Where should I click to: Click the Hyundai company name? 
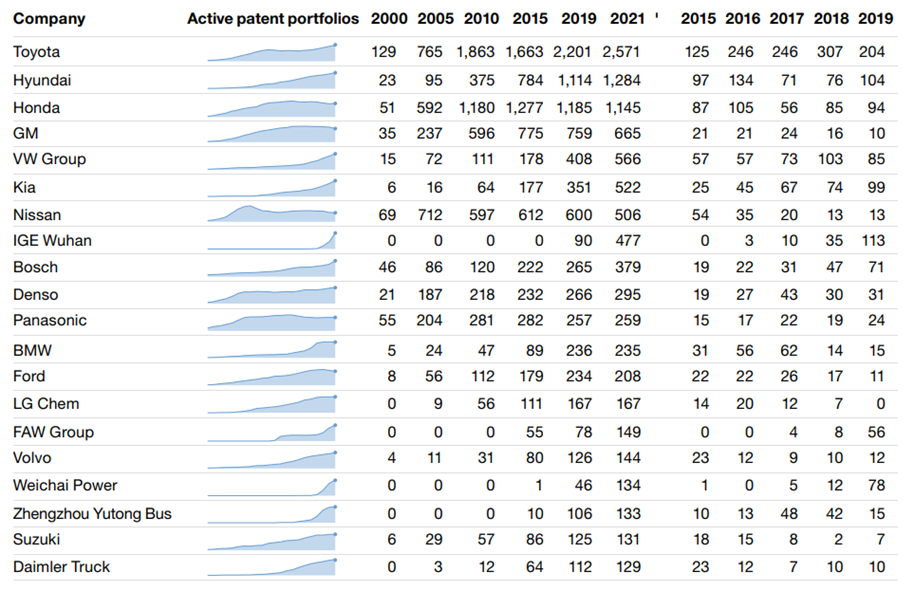point(42,80)
